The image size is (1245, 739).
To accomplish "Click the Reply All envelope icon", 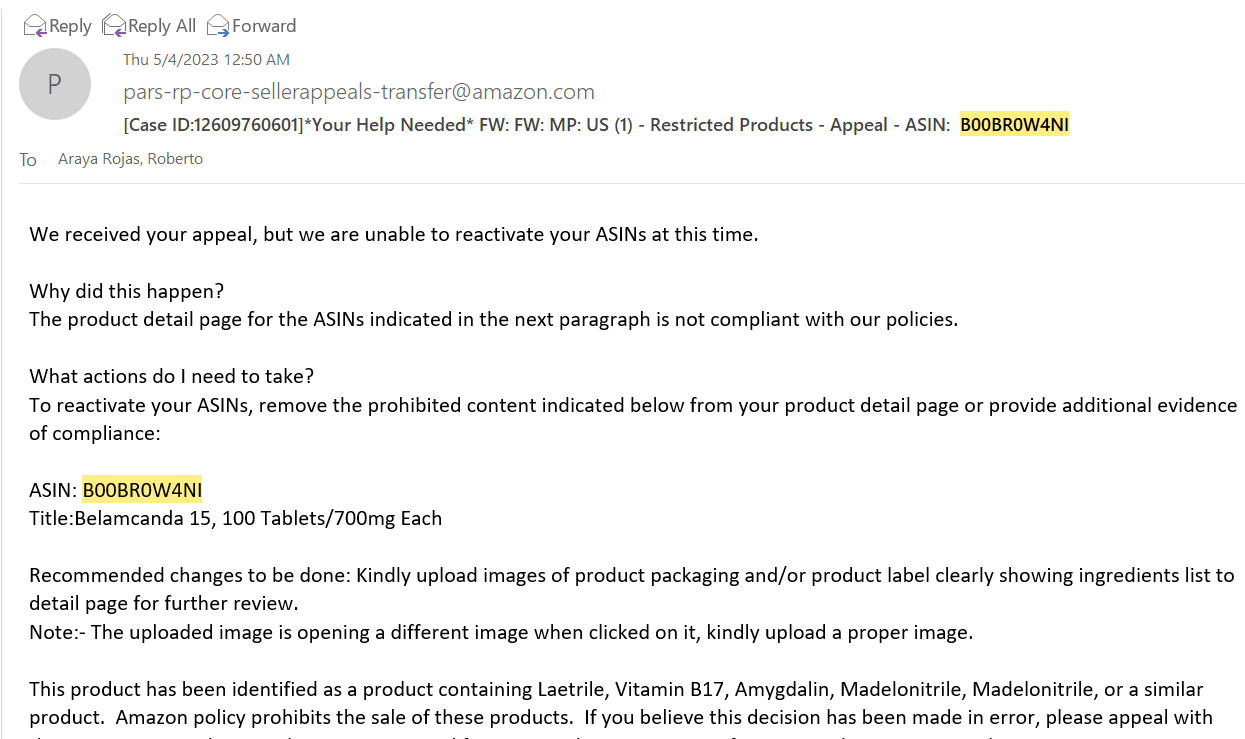I will point(114,25).
